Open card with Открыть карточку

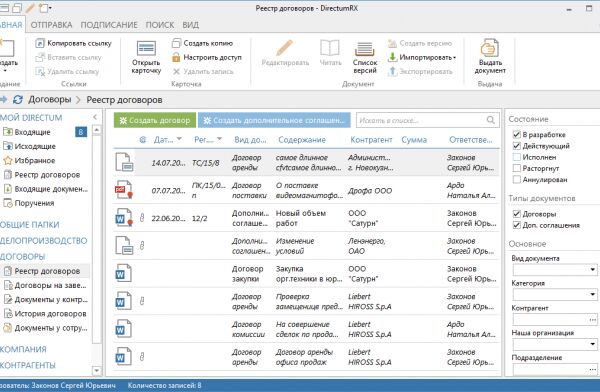[146, 57]
